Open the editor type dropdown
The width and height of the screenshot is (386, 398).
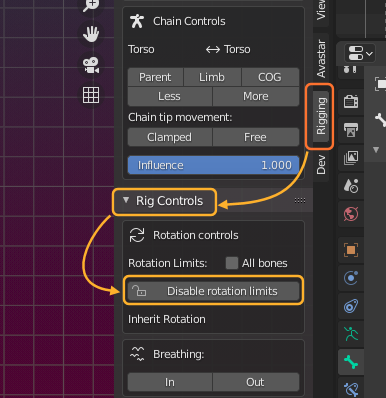click(x=360, y=53)
